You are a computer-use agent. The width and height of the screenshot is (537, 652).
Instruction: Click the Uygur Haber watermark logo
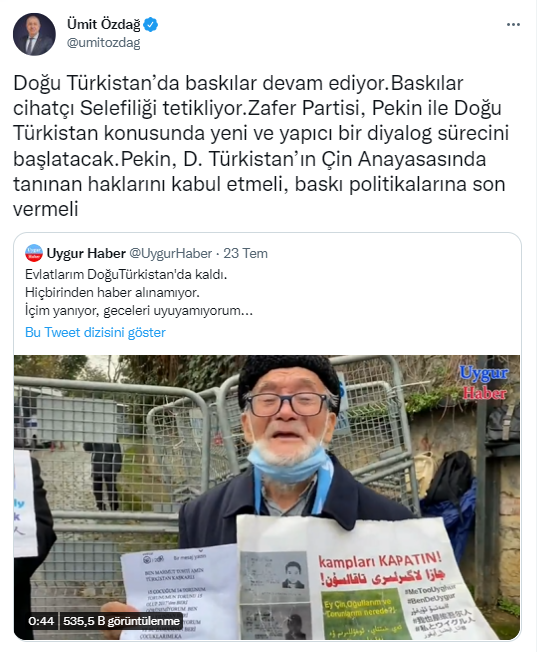click(x=484, y=383)
